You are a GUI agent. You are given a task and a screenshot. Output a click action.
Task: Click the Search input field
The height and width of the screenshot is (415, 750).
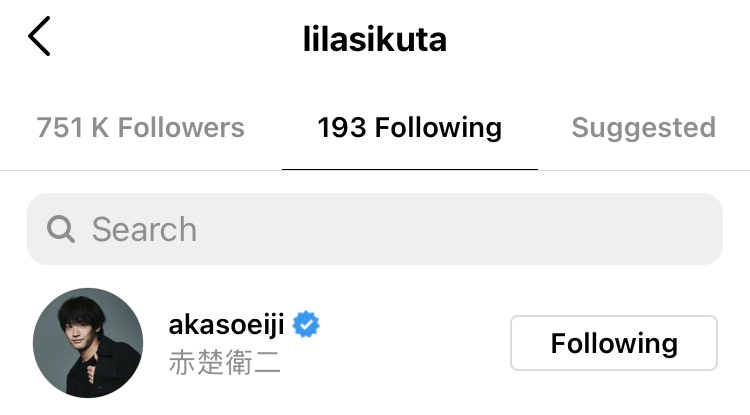coord(375,229)
